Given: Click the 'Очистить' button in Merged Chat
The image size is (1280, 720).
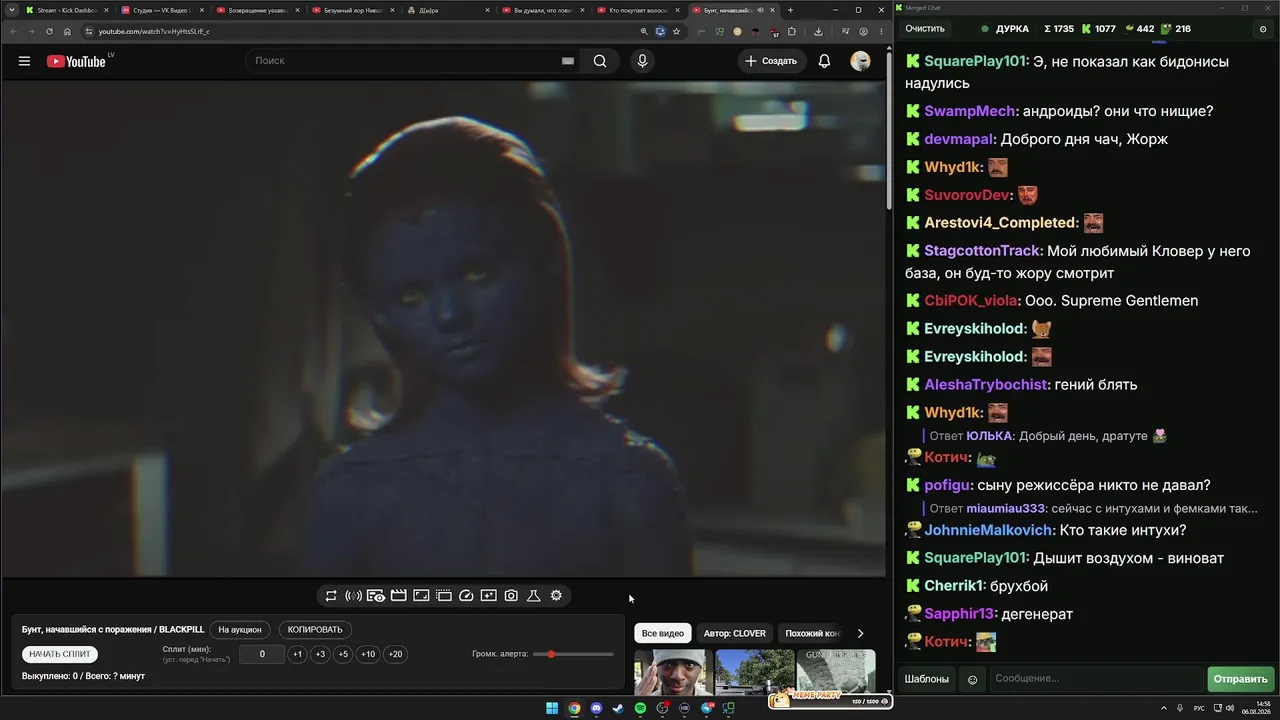Looking at the screenshot, I should 925,29.
